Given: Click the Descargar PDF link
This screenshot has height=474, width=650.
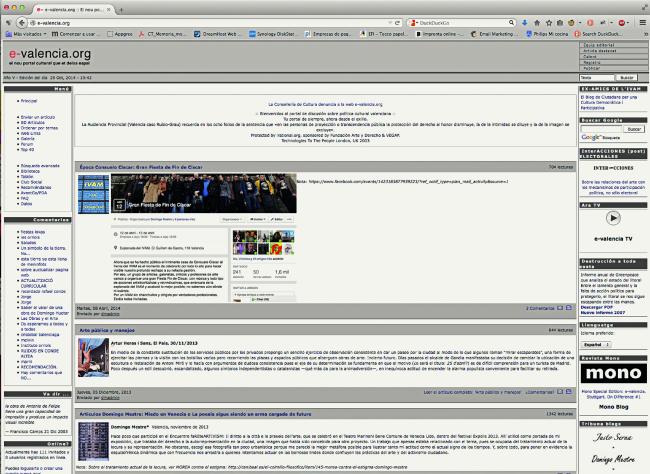Looking at the screenshot, I should coord(597,307).
